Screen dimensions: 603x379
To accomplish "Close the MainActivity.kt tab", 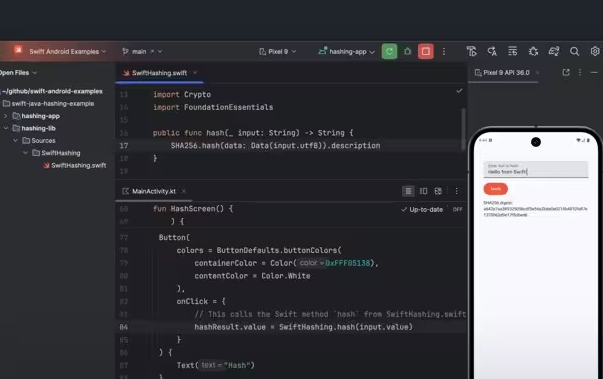I will point(184,191).
